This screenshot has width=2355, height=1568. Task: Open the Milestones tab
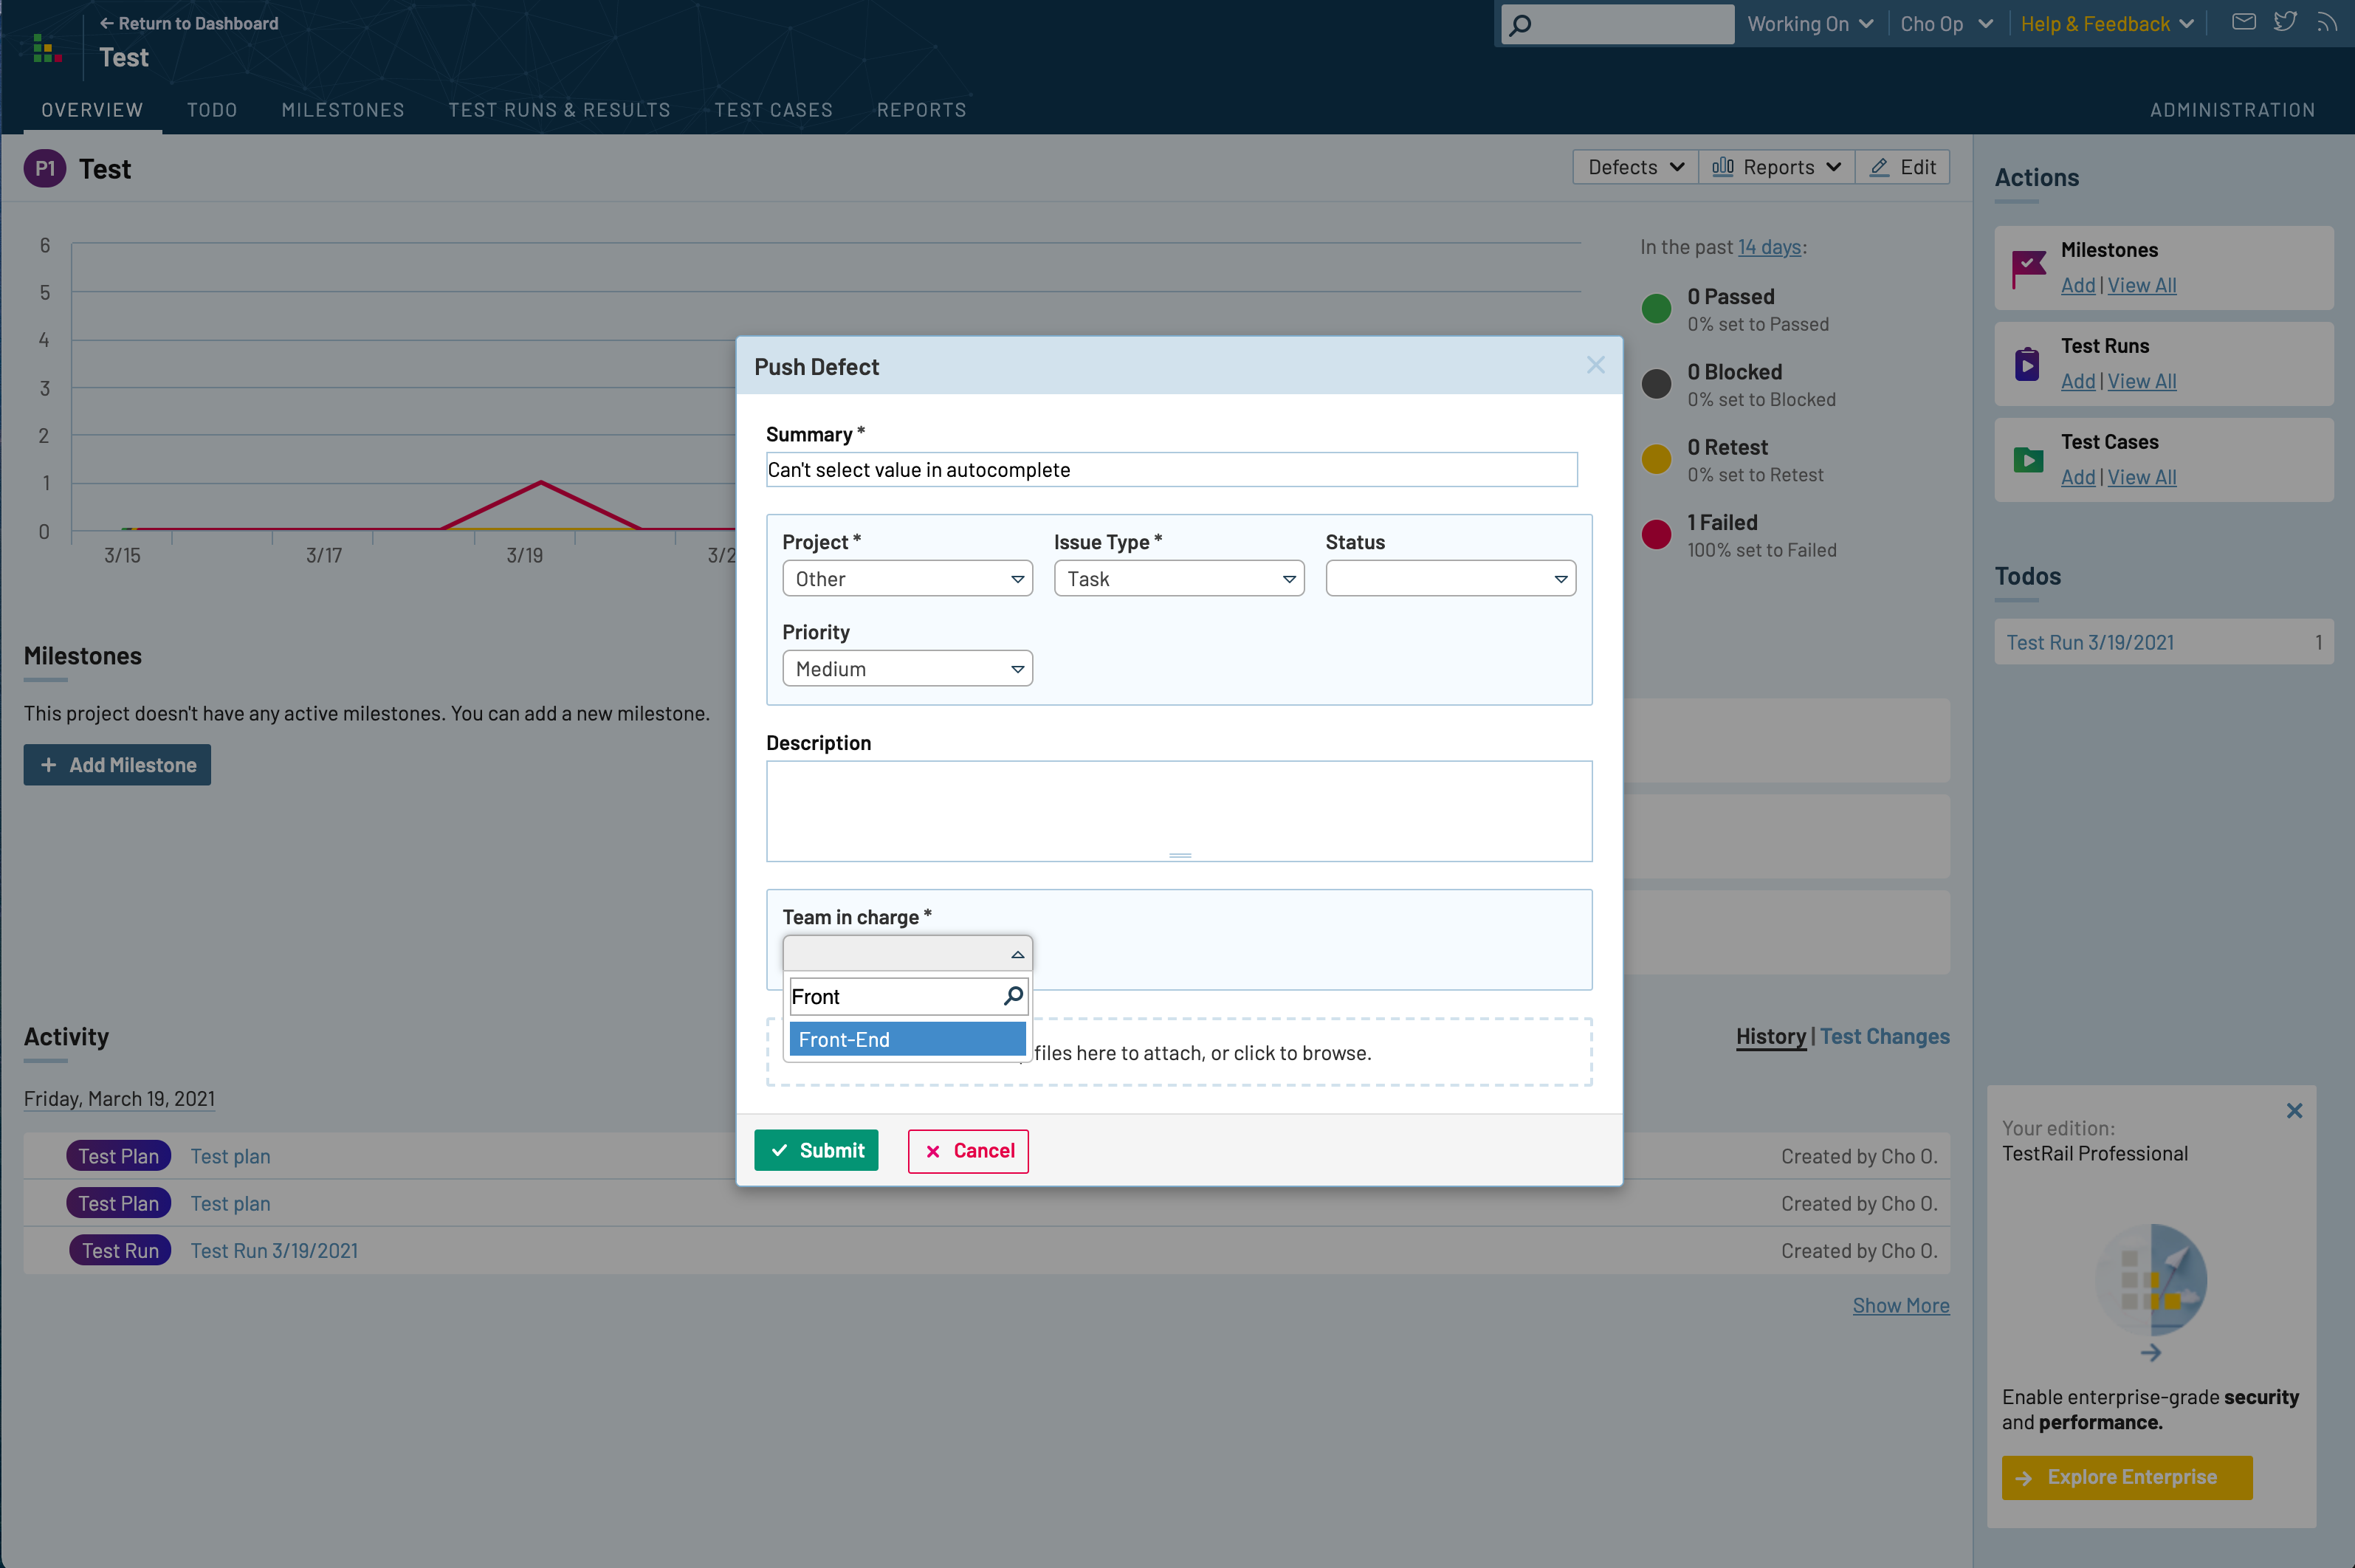pos(343,110)
